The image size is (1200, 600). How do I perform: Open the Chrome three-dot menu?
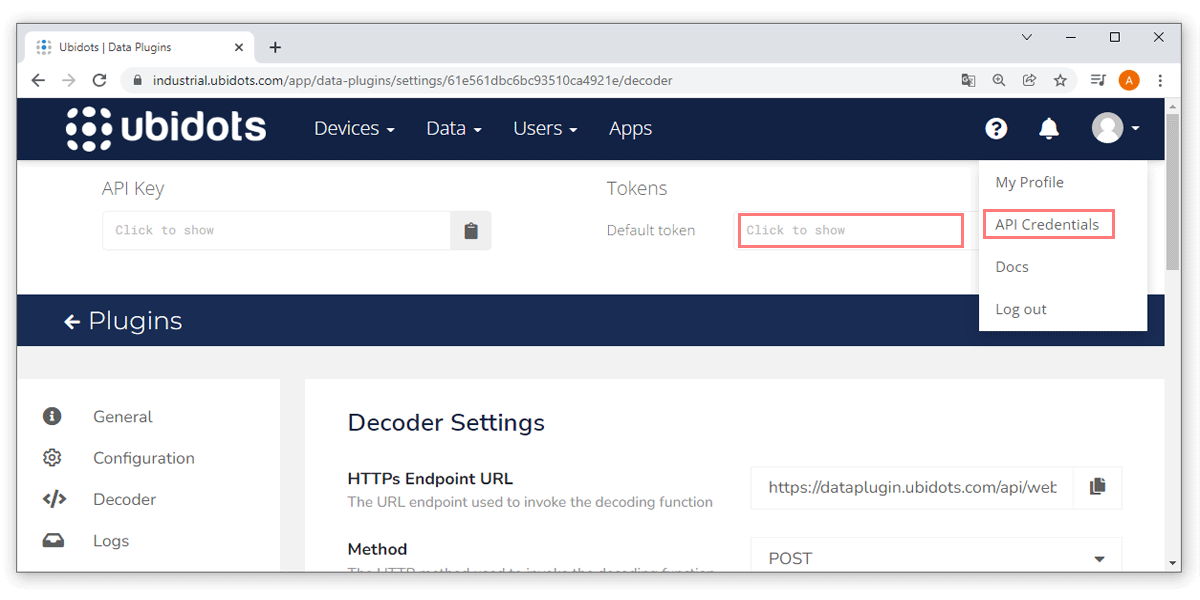pyautogui.click(x=1160, y=80)
